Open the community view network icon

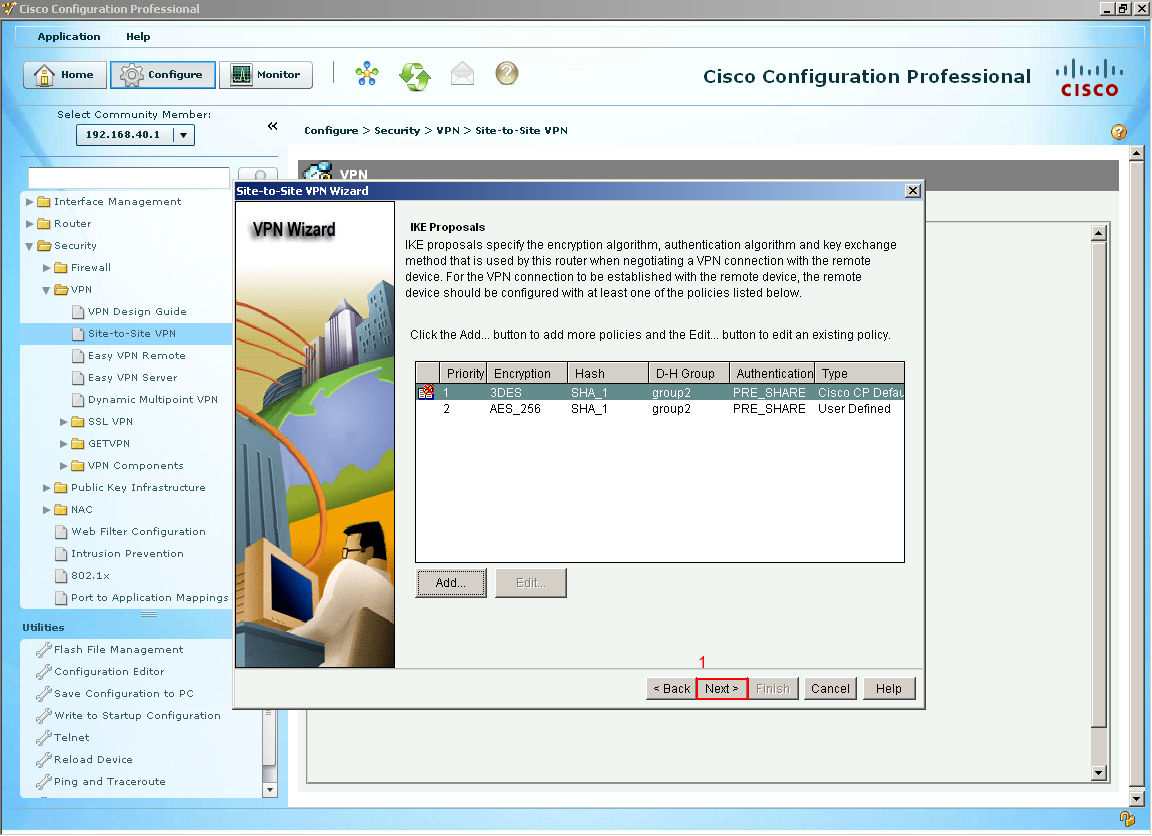point(367,74)
